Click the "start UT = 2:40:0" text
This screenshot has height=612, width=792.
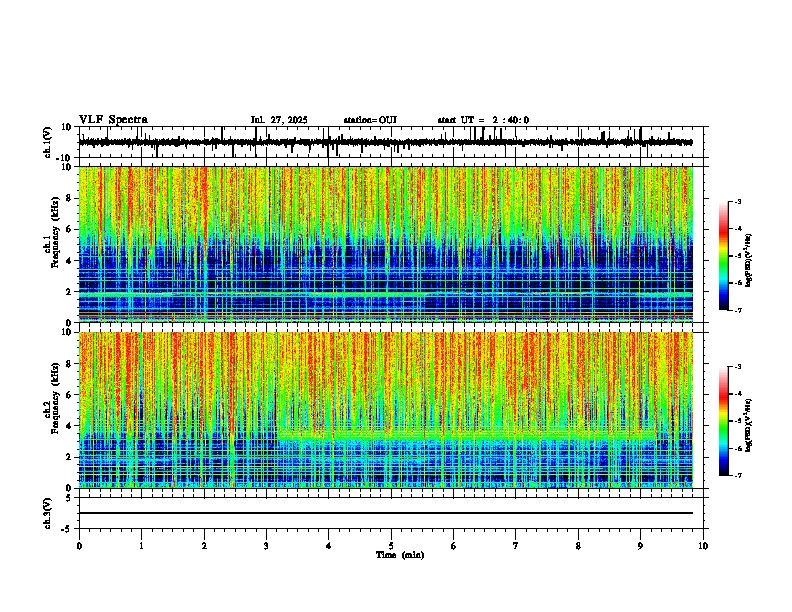(x=483, y=120)
